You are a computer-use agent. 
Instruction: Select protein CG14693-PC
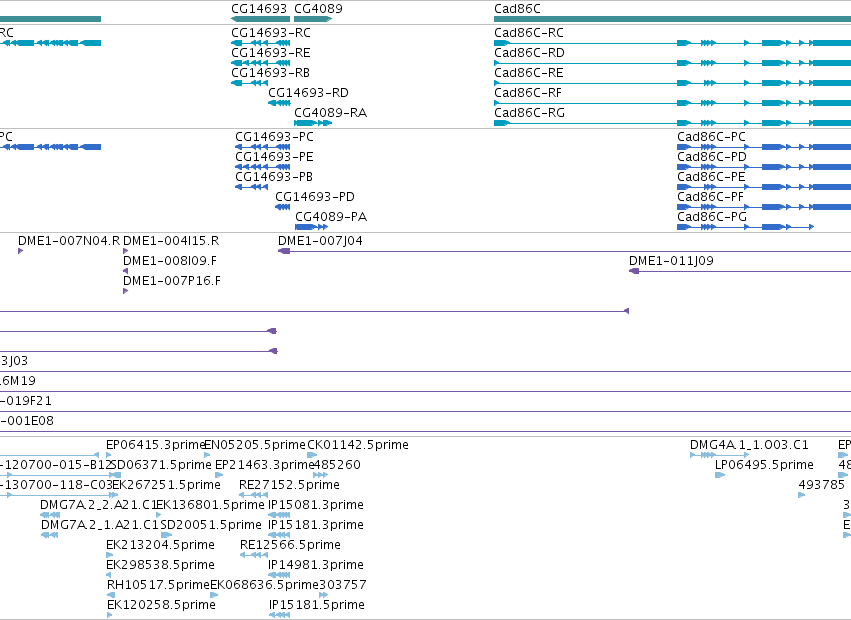click(x=275, y=137)
